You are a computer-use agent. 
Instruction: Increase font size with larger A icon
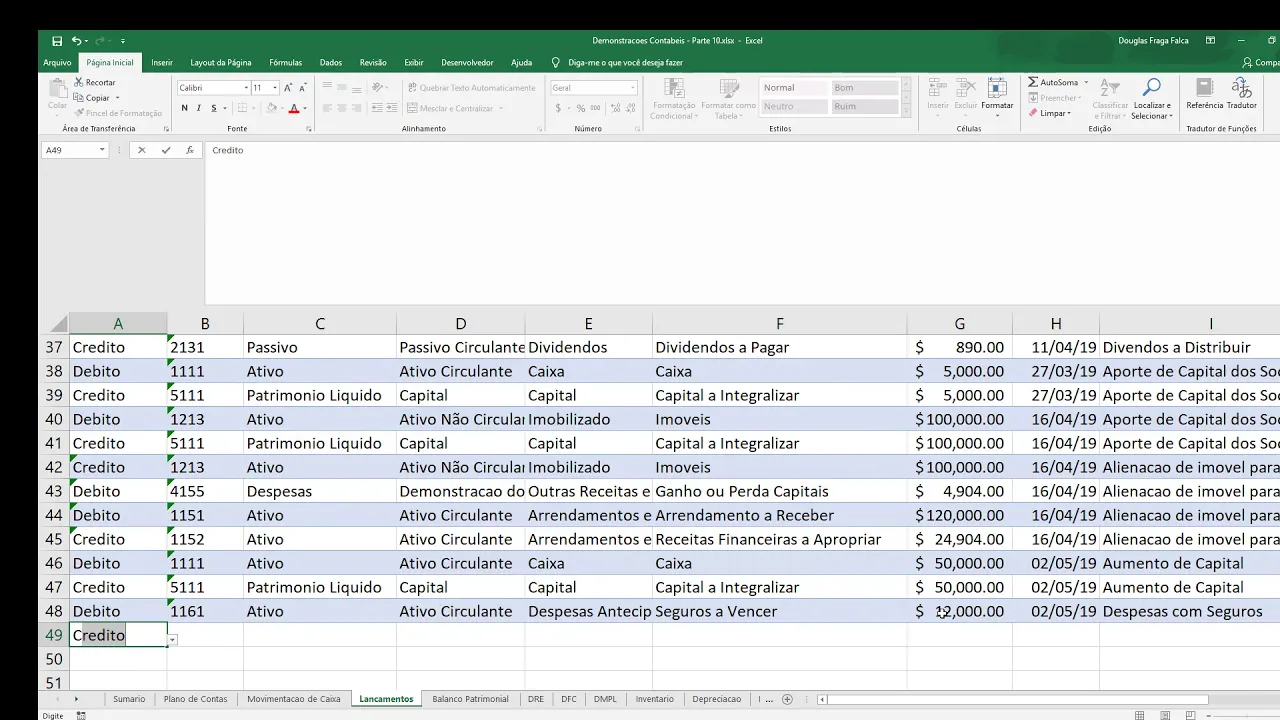[288, 88]
